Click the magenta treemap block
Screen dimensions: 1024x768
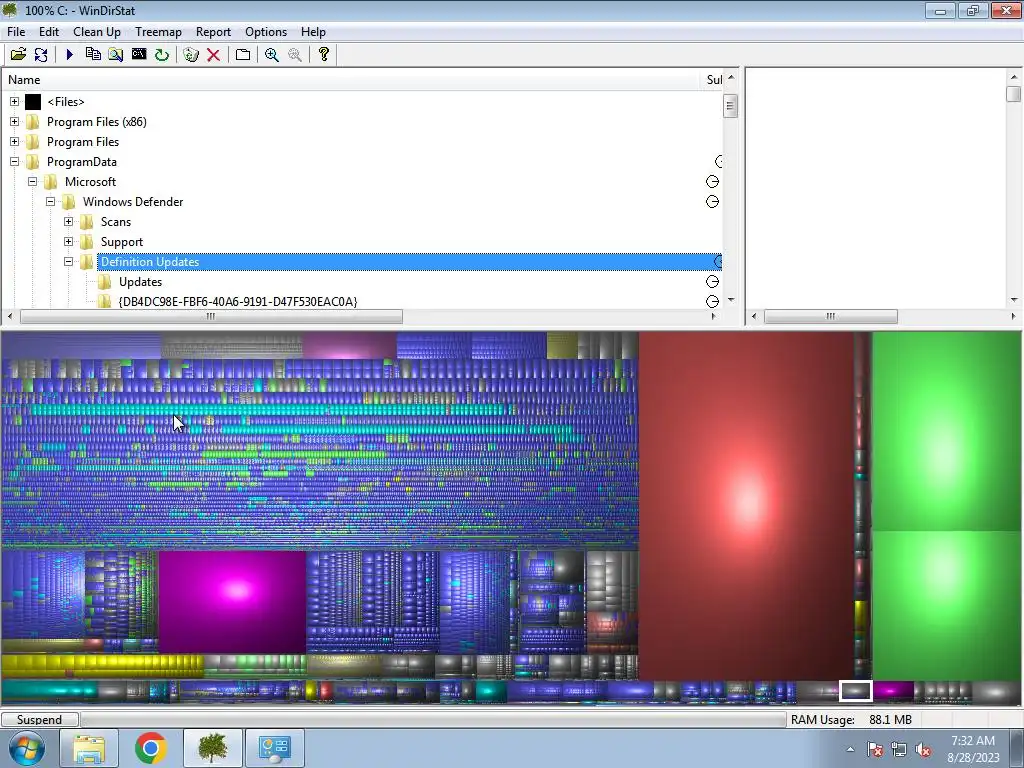point(232,601)
